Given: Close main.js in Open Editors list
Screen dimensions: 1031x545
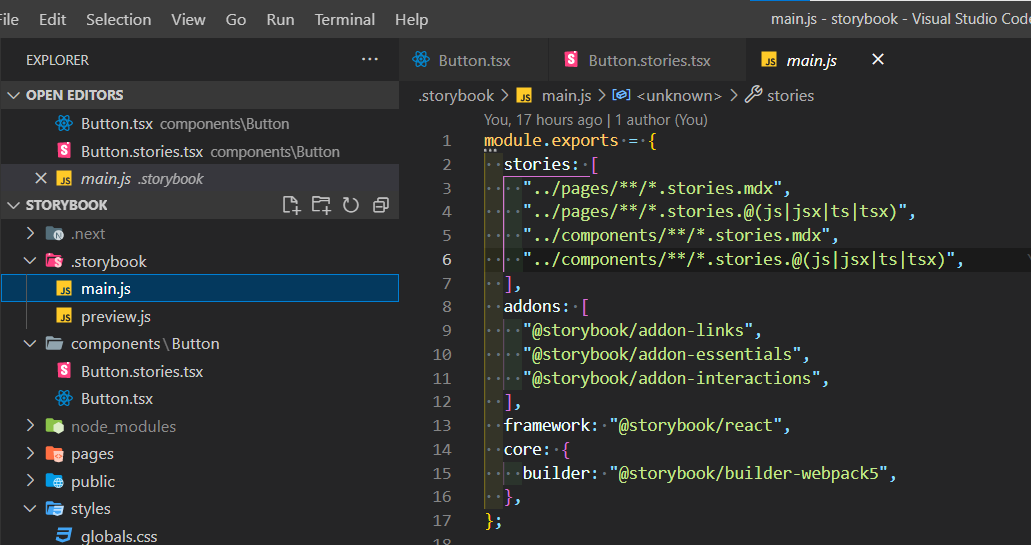Looking at the screenshot, I should [x=41, y=178].
